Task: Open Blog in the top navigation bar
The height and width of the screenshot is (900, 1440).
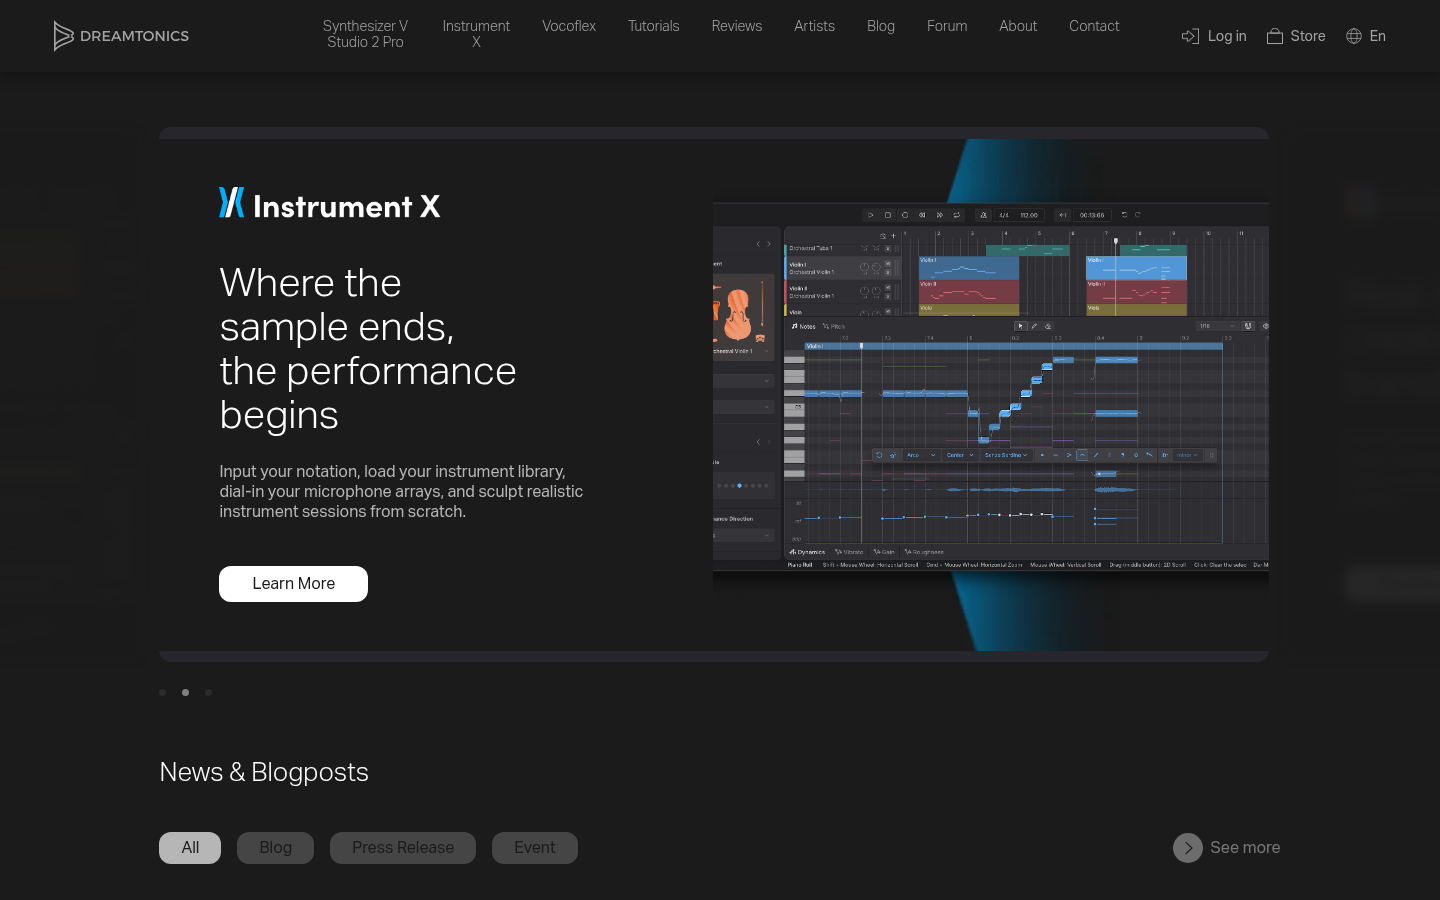Action: [881, 26]
